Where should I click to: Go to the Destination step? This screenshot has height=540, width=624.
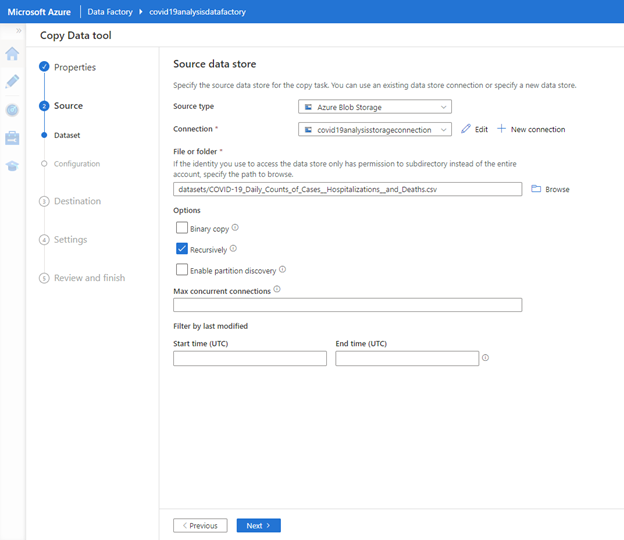[77, 201]
